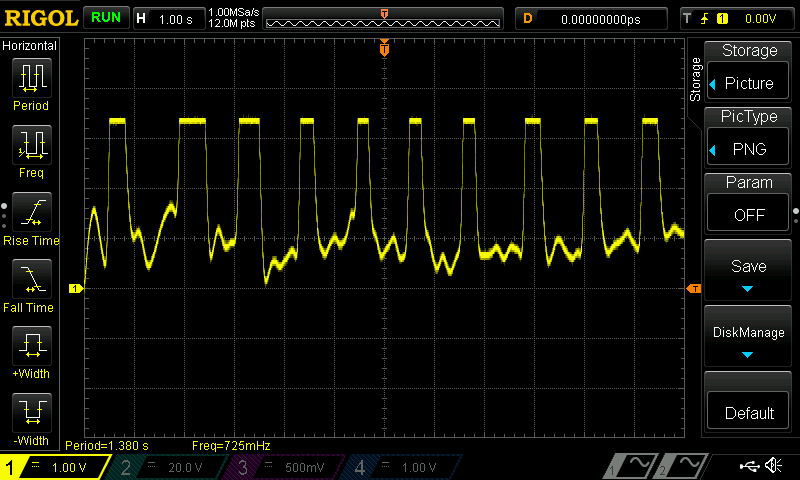Toggle channel 3 at 500mV

[283, 467]
